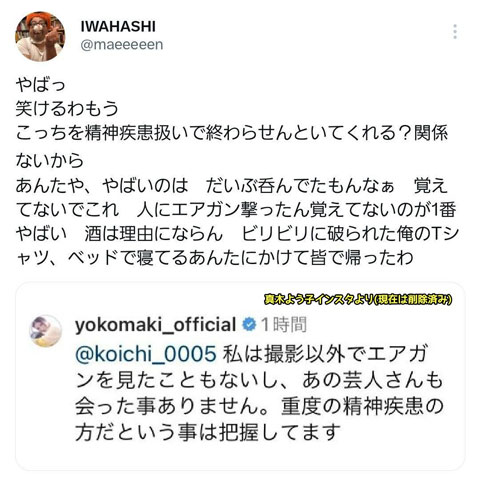Viewport: 480px width, 477px height.
Task: Click quoted last line 方だという事は把握してます
Action: 208,432
